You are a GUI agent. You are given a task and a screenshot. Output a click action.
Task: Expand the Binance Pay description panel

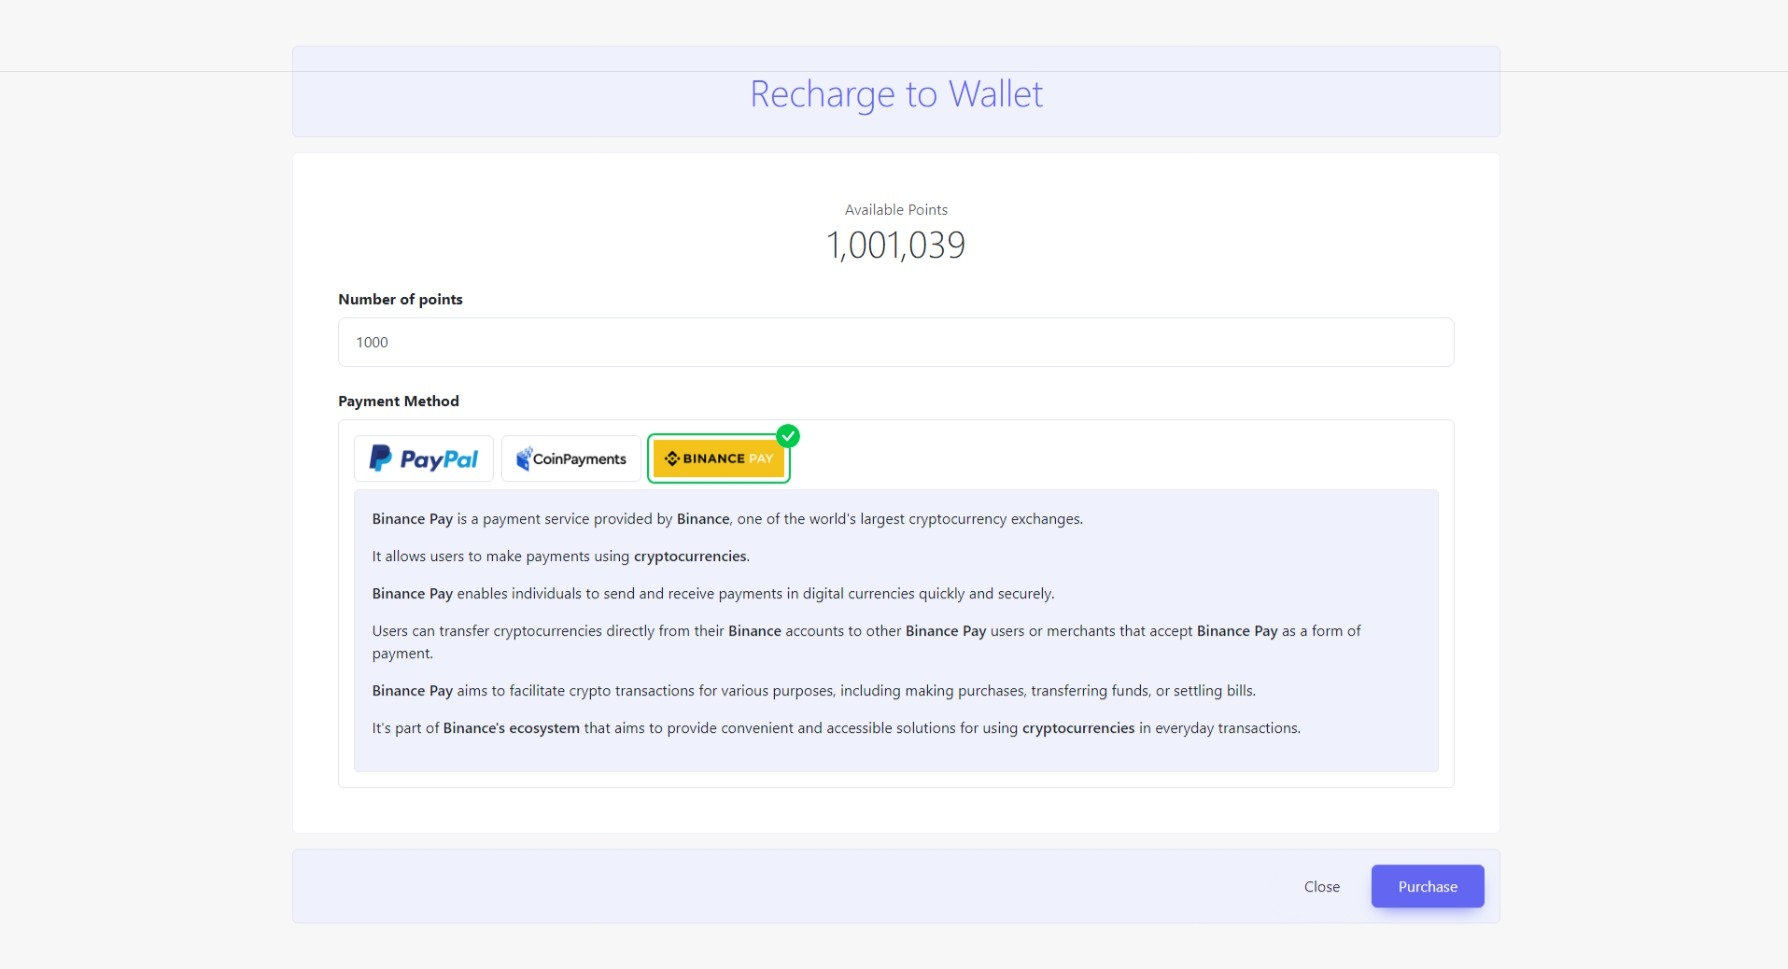[895, 630]
